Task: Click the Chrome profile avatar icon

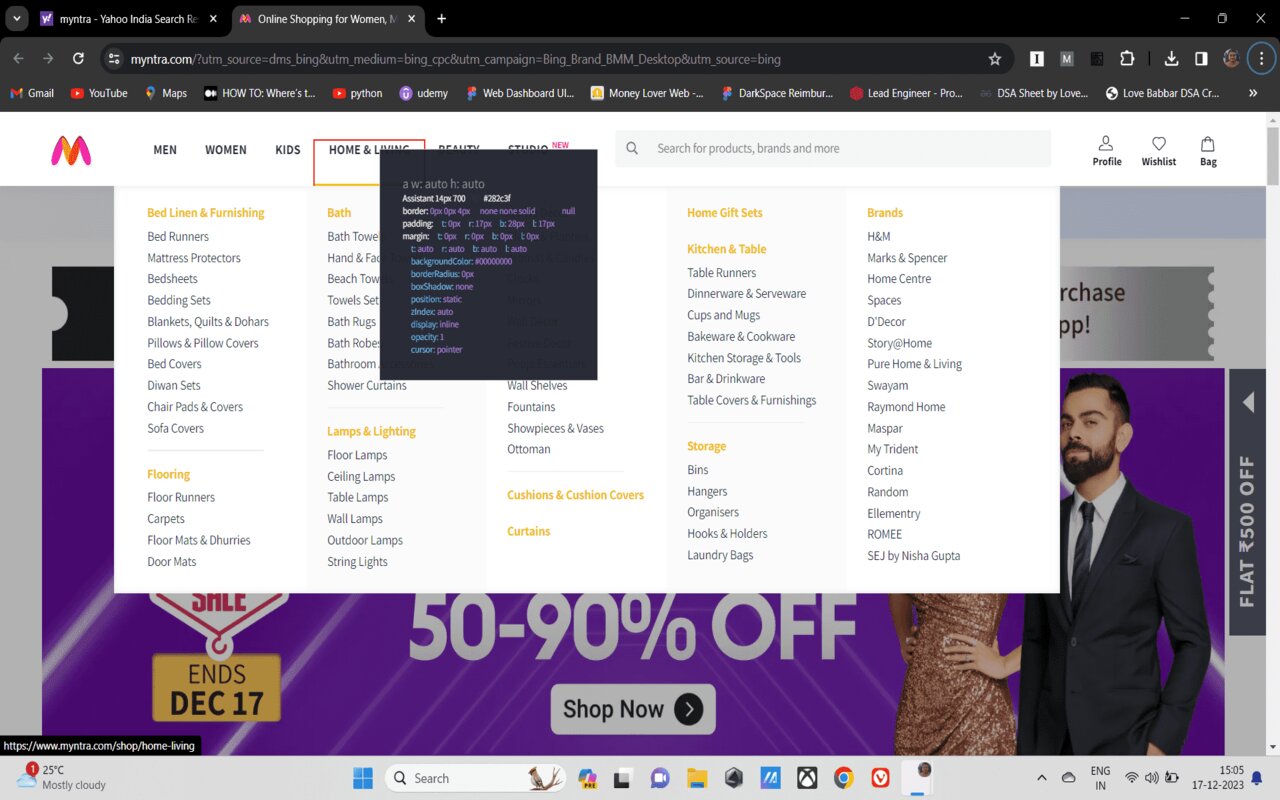Action: pyautogui.click(x=1230, y=59)
